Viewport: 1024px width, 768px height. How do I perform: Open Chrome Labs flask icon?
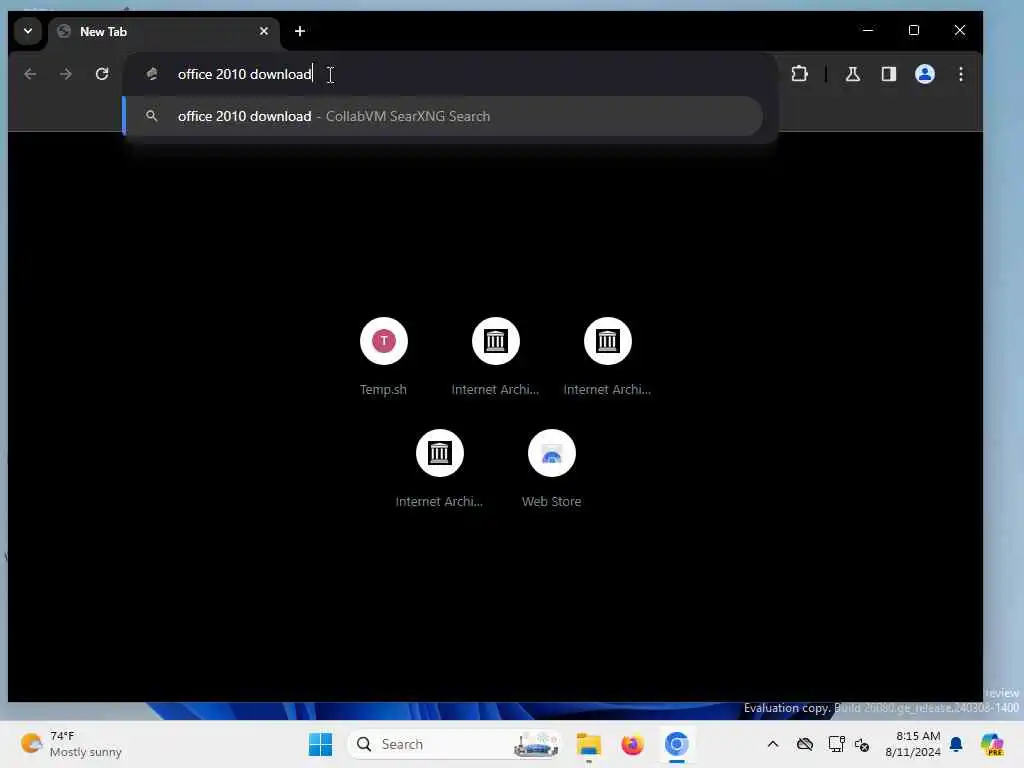click(852, 74)
